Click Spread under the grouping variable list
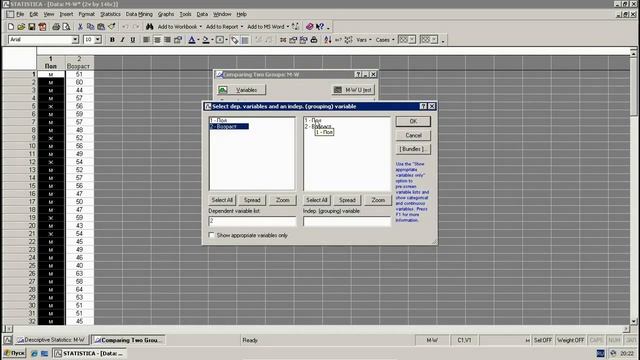 [347, 200]
